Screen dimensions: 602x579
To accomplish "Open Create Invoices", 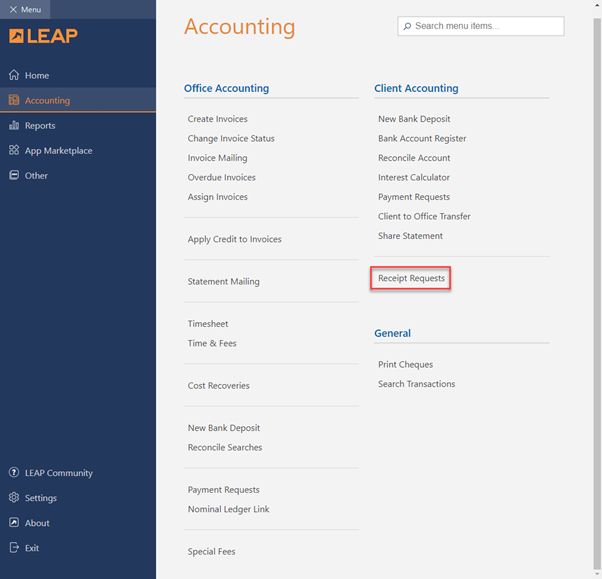I will coord(217,119).
